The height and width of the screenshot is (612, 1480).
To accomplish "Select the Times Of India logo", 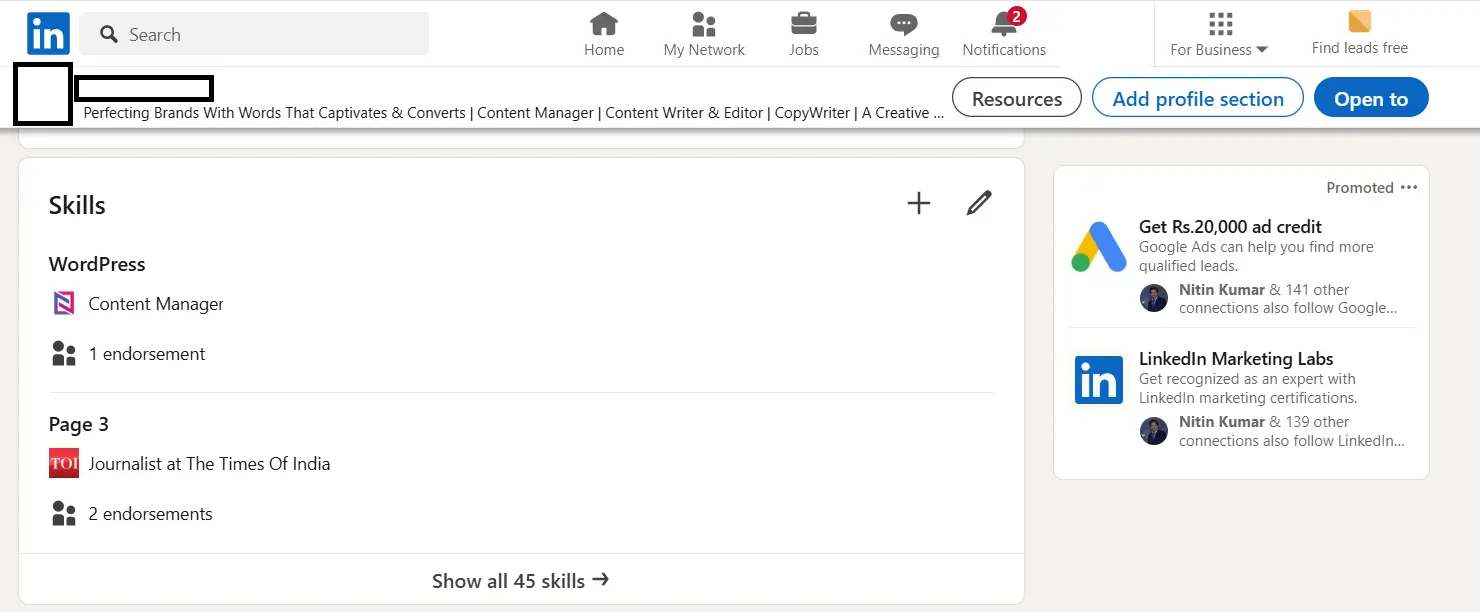I will point(63,463).
